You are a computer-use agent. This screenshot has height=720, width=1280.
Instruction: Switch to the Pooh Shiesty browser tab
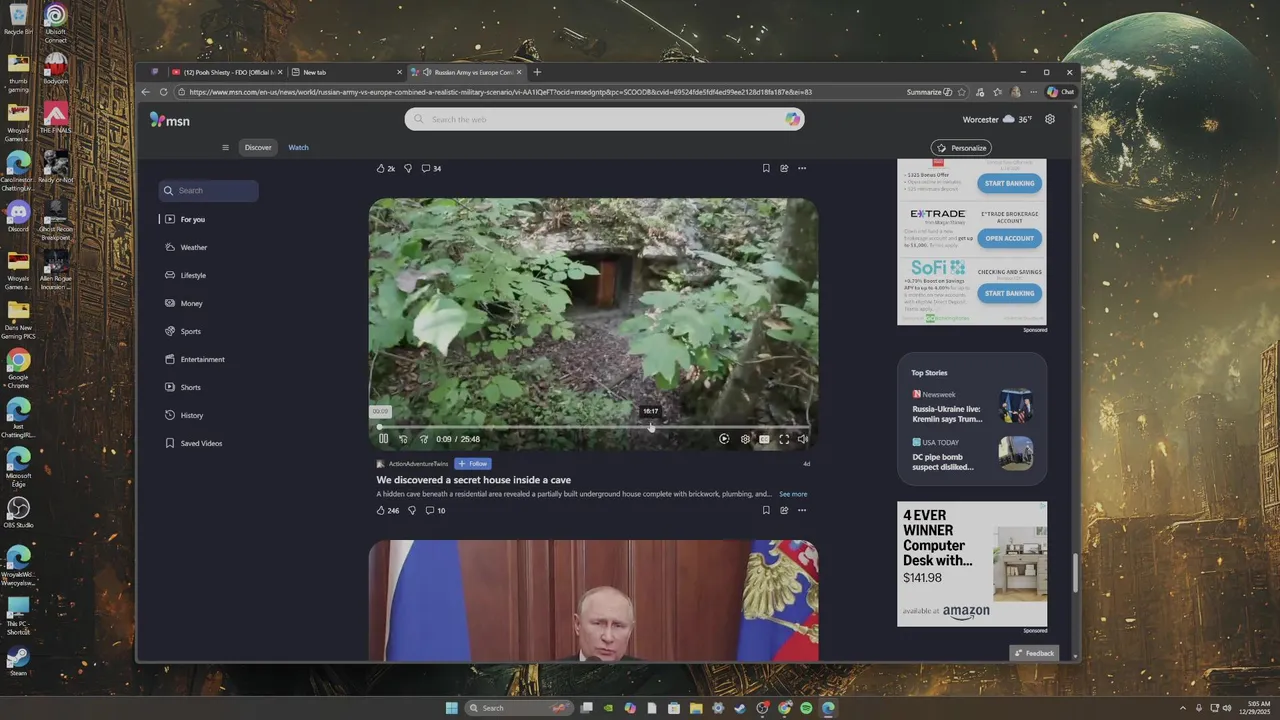[226, 72]
